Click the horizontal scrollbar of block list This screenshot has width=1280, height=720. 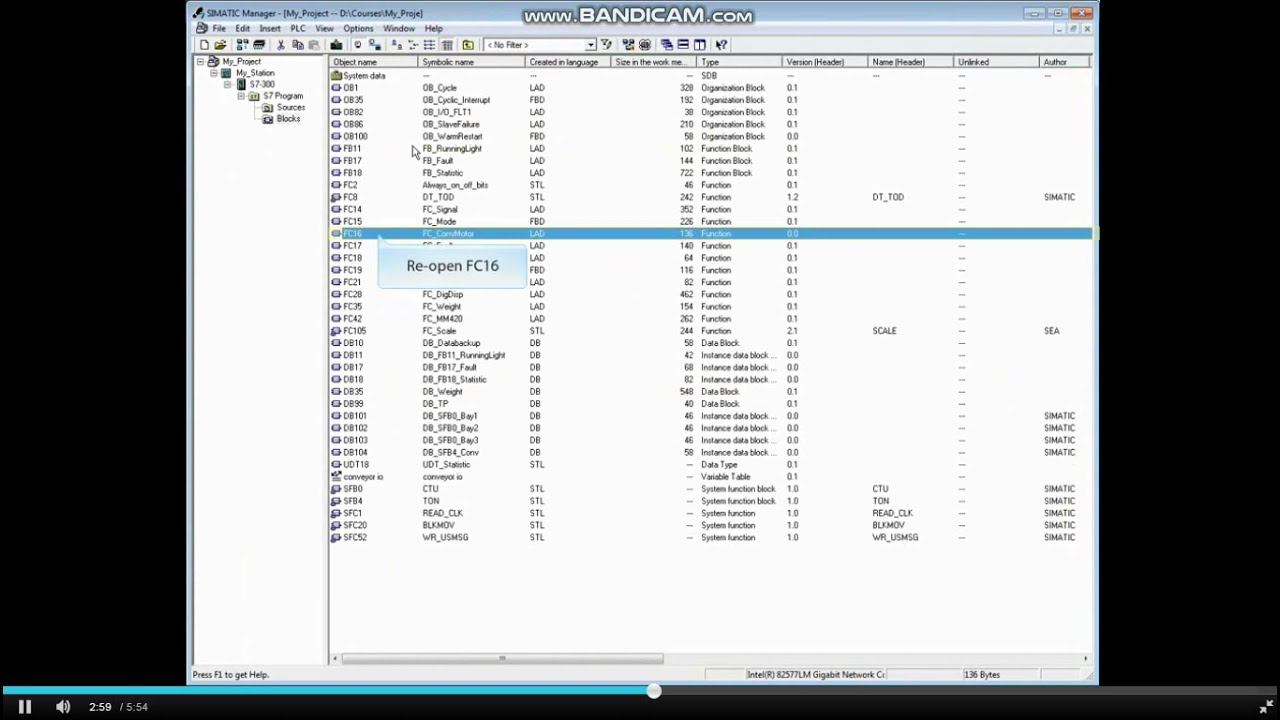pyautogui.click(x=502, y=658)
